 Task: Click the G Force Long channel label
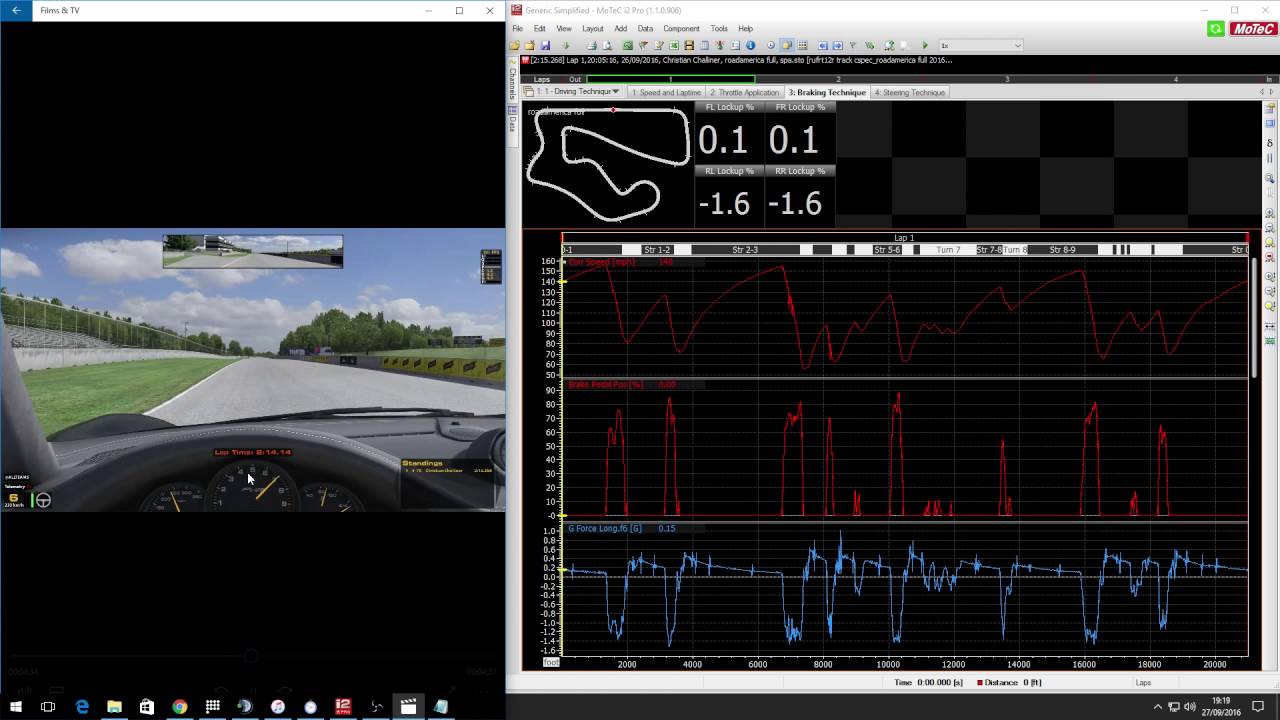605,528
